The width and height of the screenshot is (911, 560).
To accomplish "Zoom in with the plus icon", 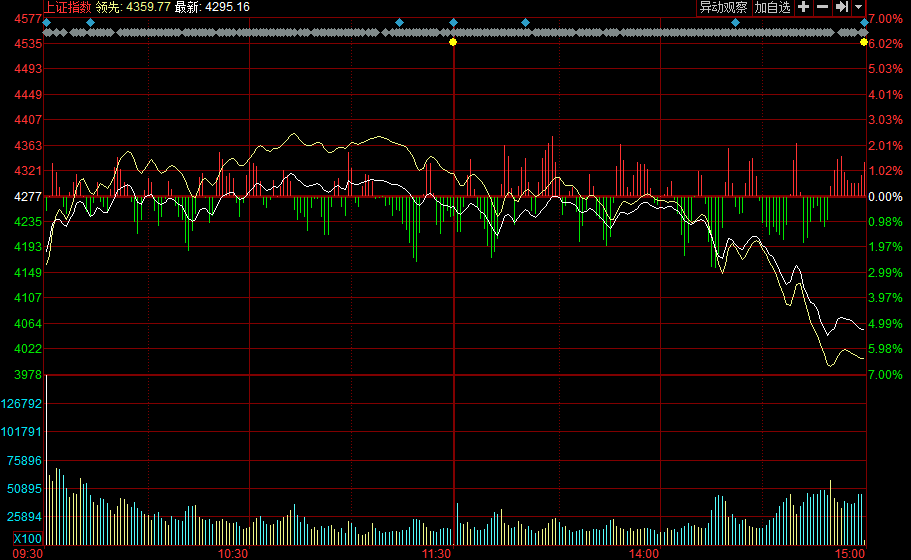I will tap(804, 7).
